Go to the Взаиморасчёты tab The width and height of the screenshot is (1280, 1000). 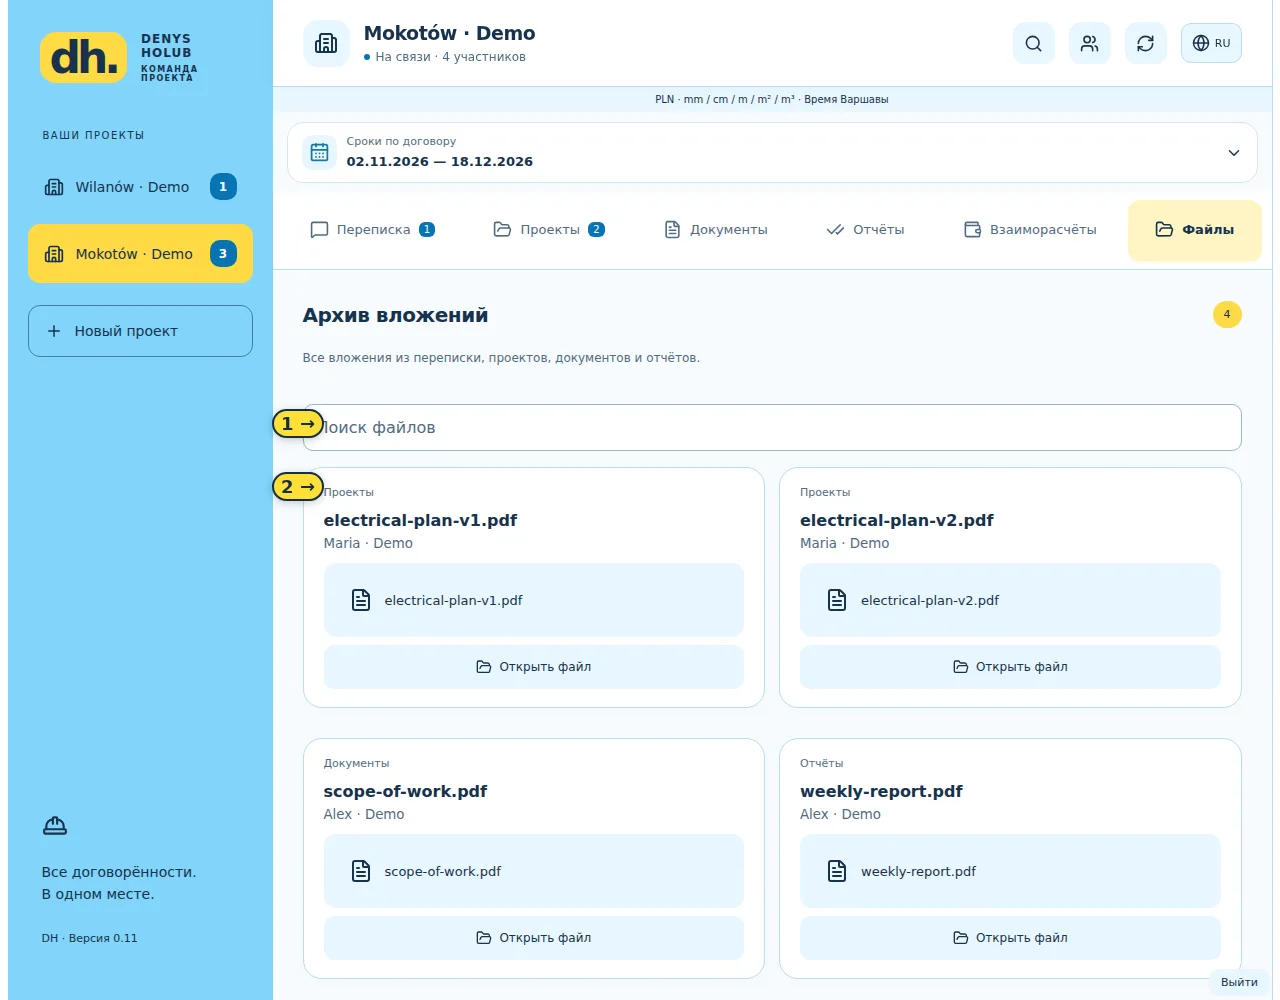point(1030,230)
